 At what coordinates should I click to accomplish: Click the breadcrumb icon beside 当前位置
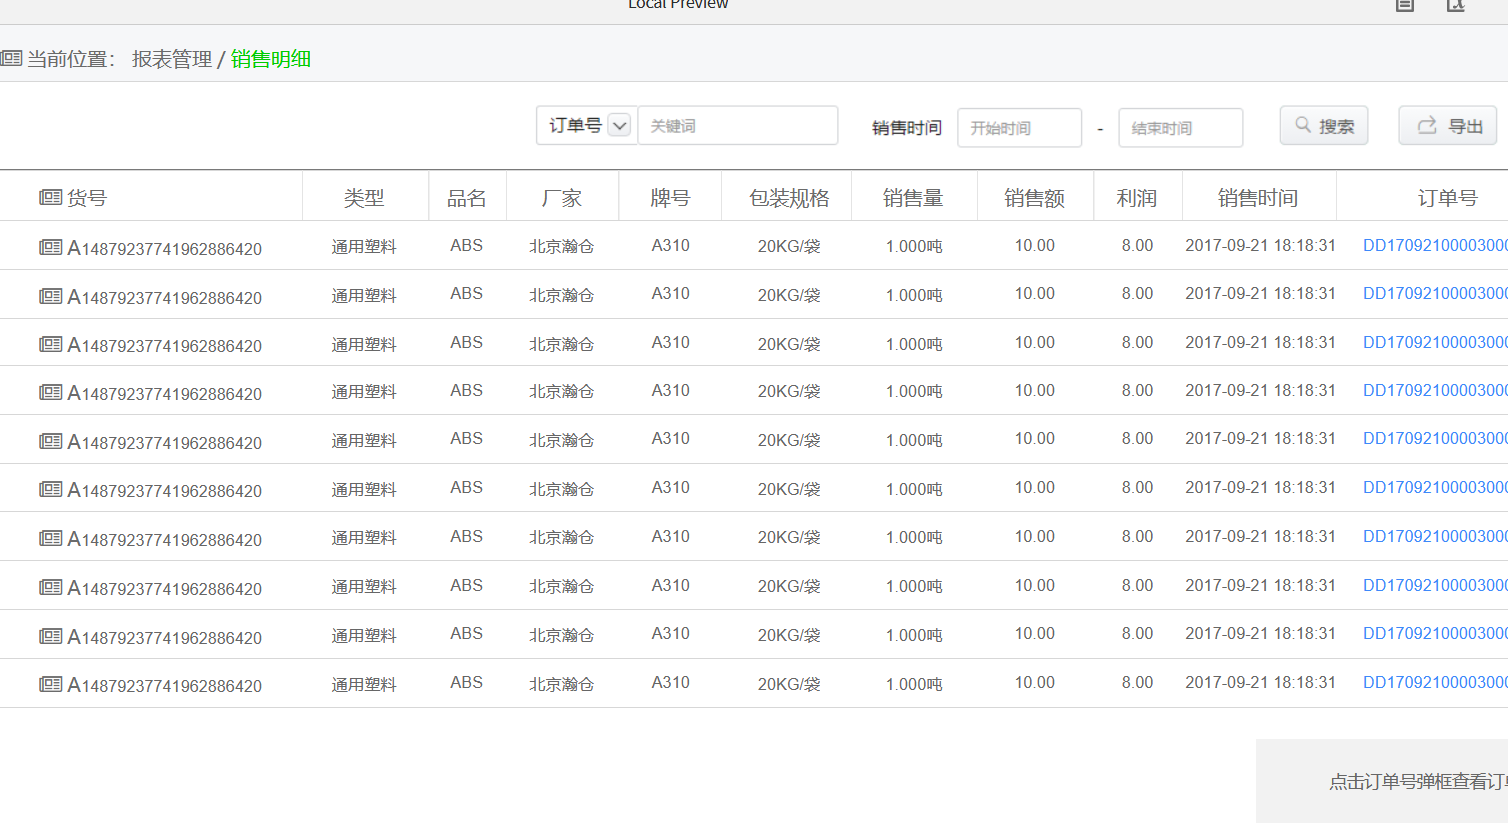pyautogui.click(x=11, y=59)
